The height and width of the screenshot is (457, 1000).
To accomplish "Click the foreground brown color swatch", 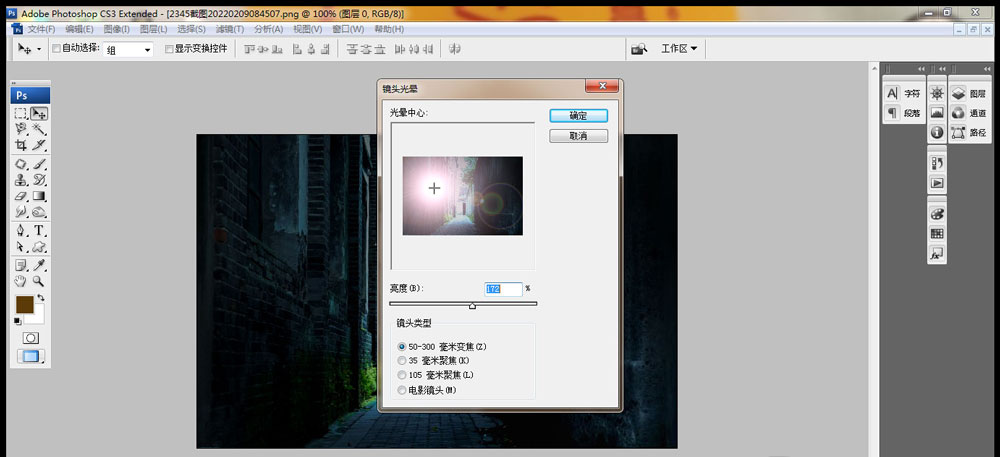I will (25, 304).
